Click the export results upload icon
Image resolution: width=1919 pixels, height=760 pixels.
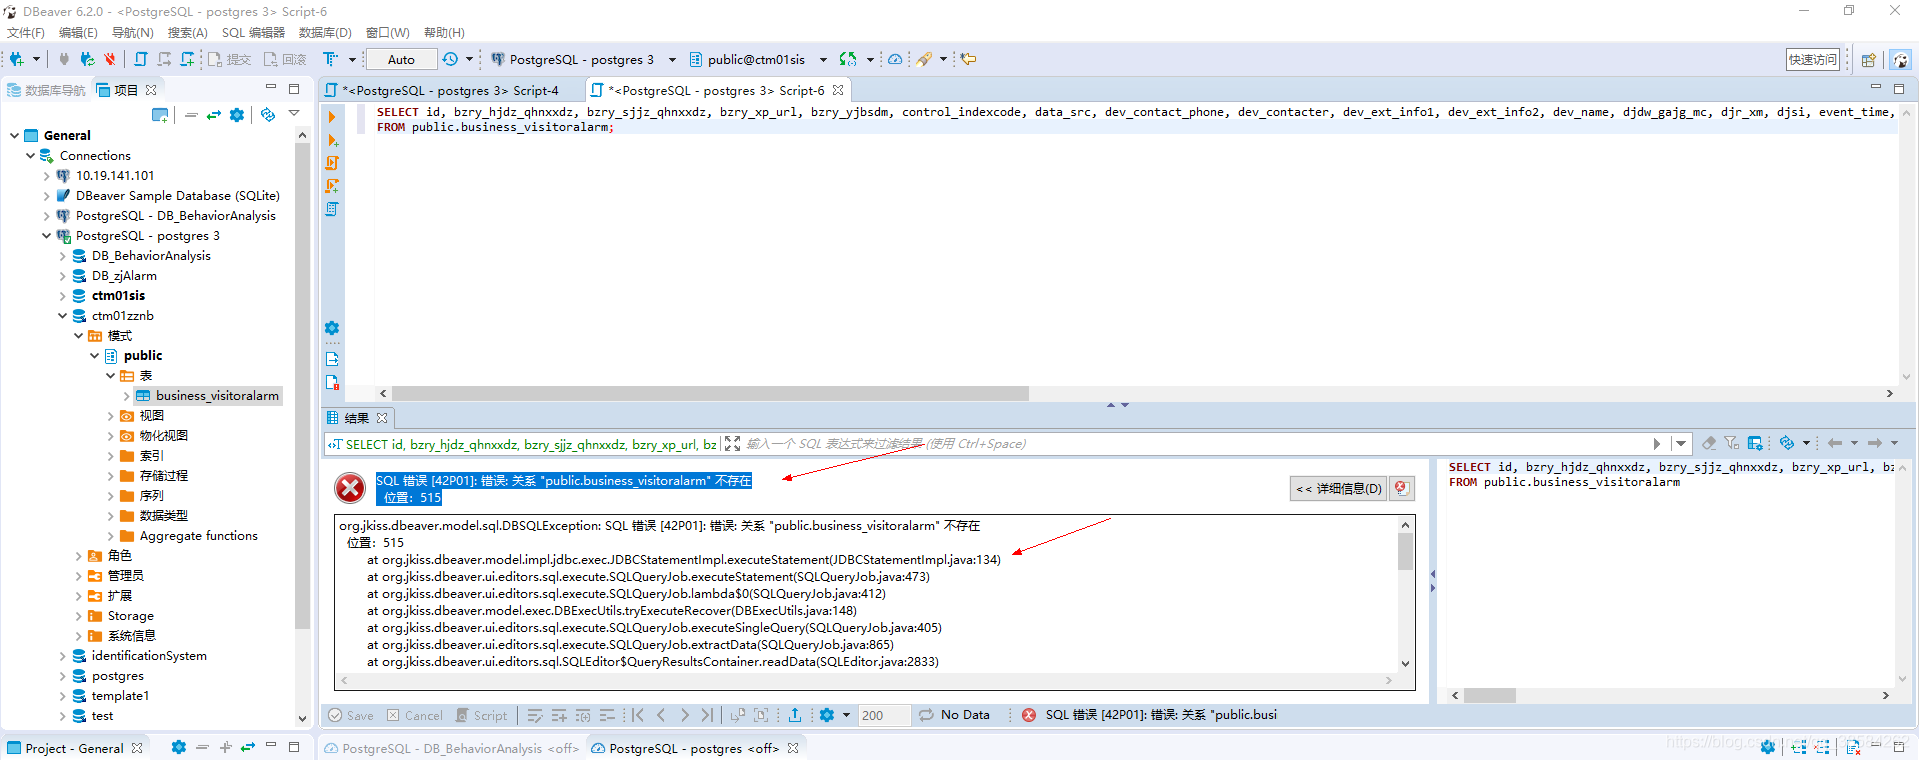795,715
